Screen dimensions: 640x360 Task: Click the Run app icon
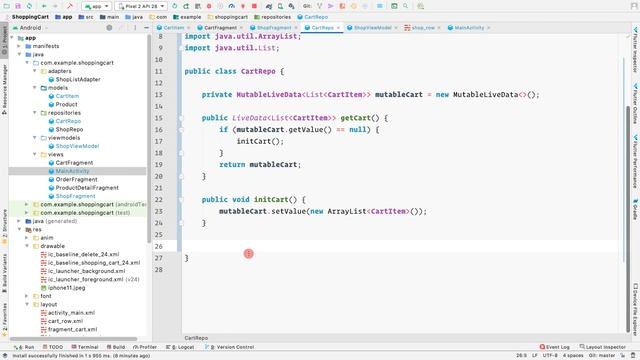pos(175,6)
